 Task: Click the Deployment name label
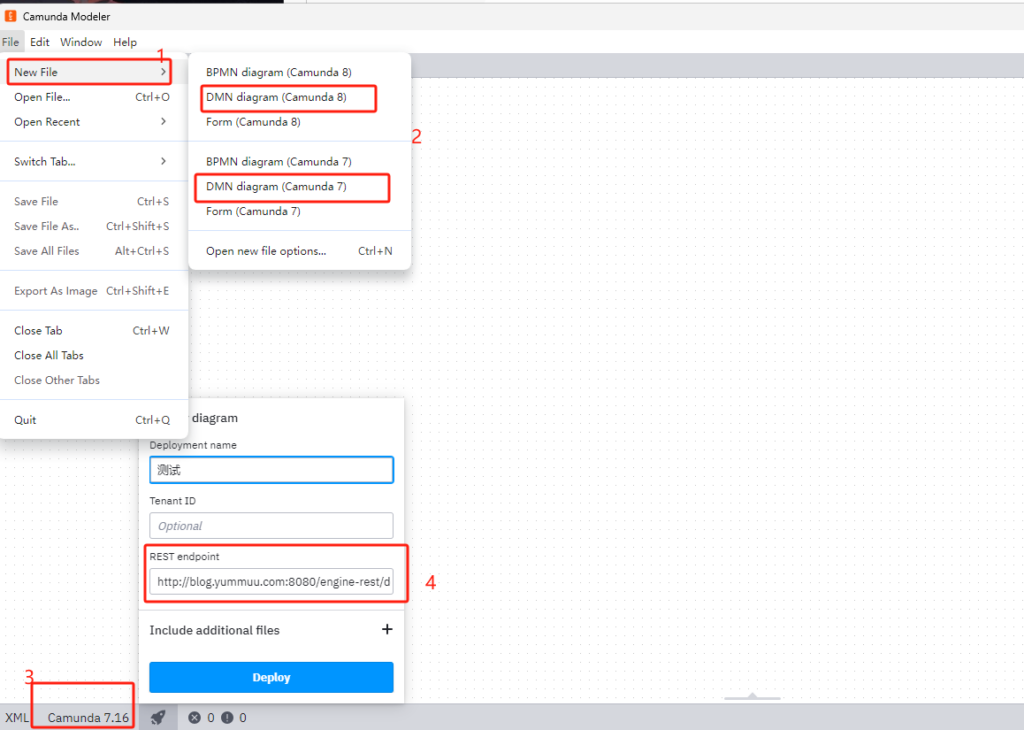(193, 445)
